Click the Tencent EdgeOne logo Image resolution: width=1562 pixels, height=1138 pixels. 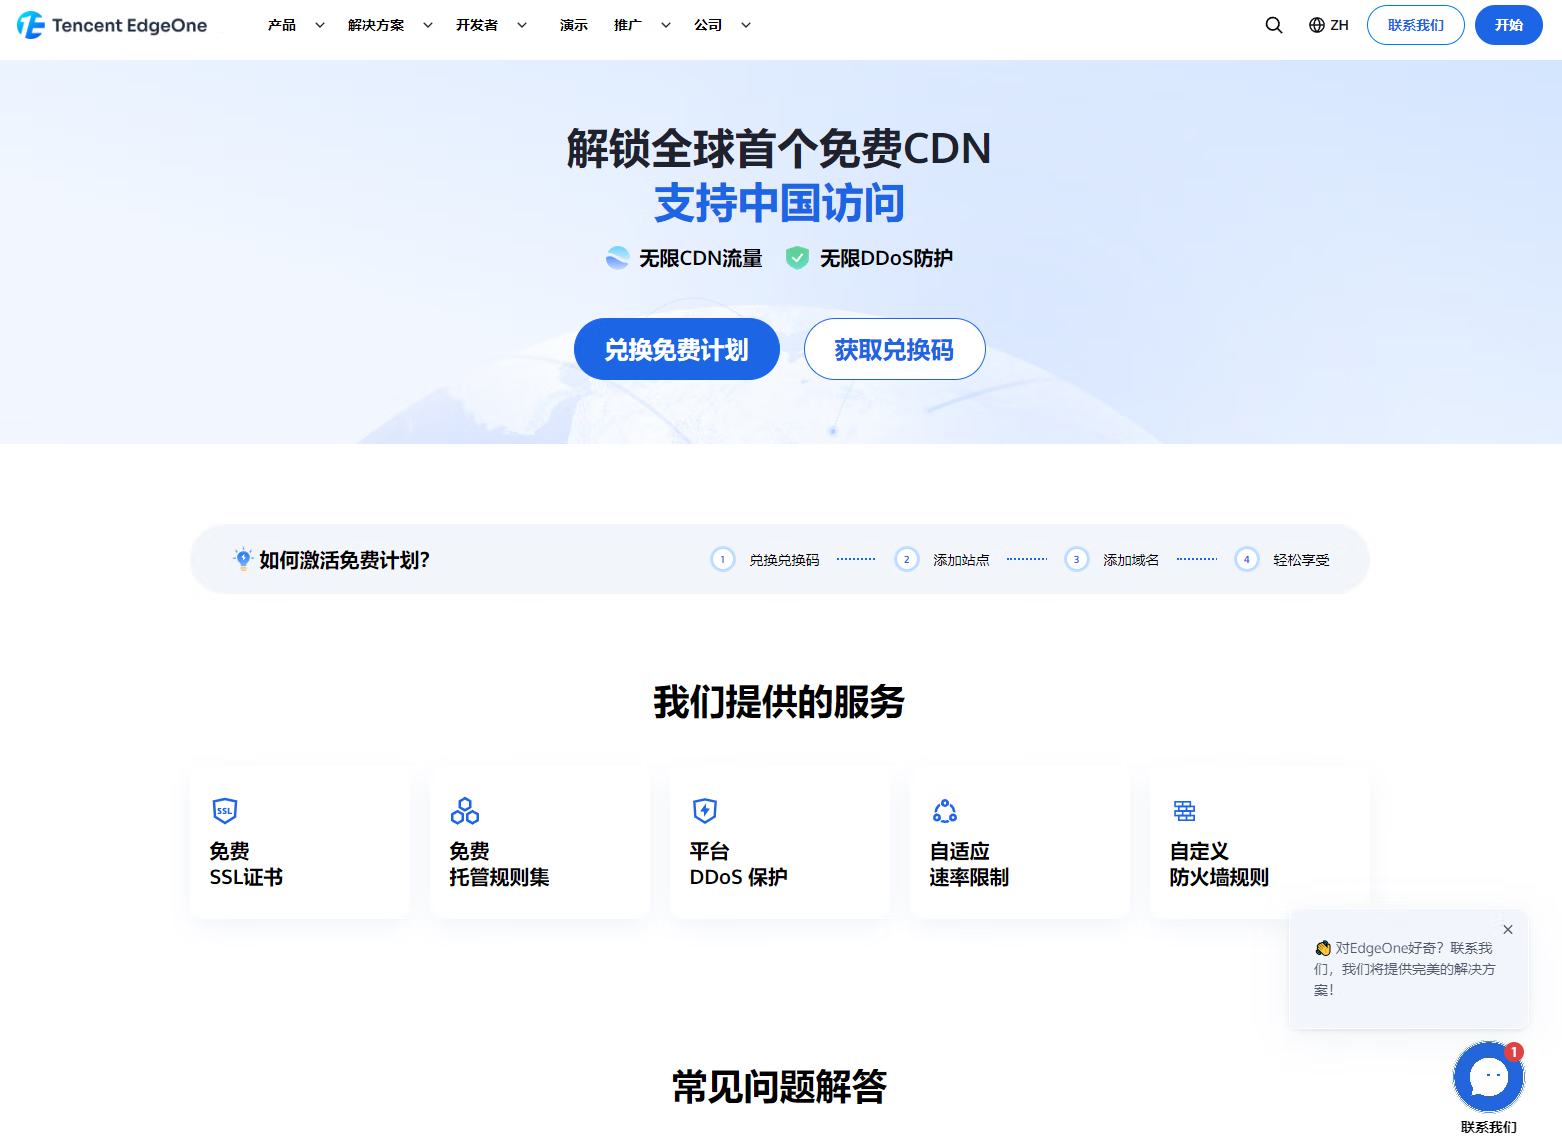(x=112, y=25)
